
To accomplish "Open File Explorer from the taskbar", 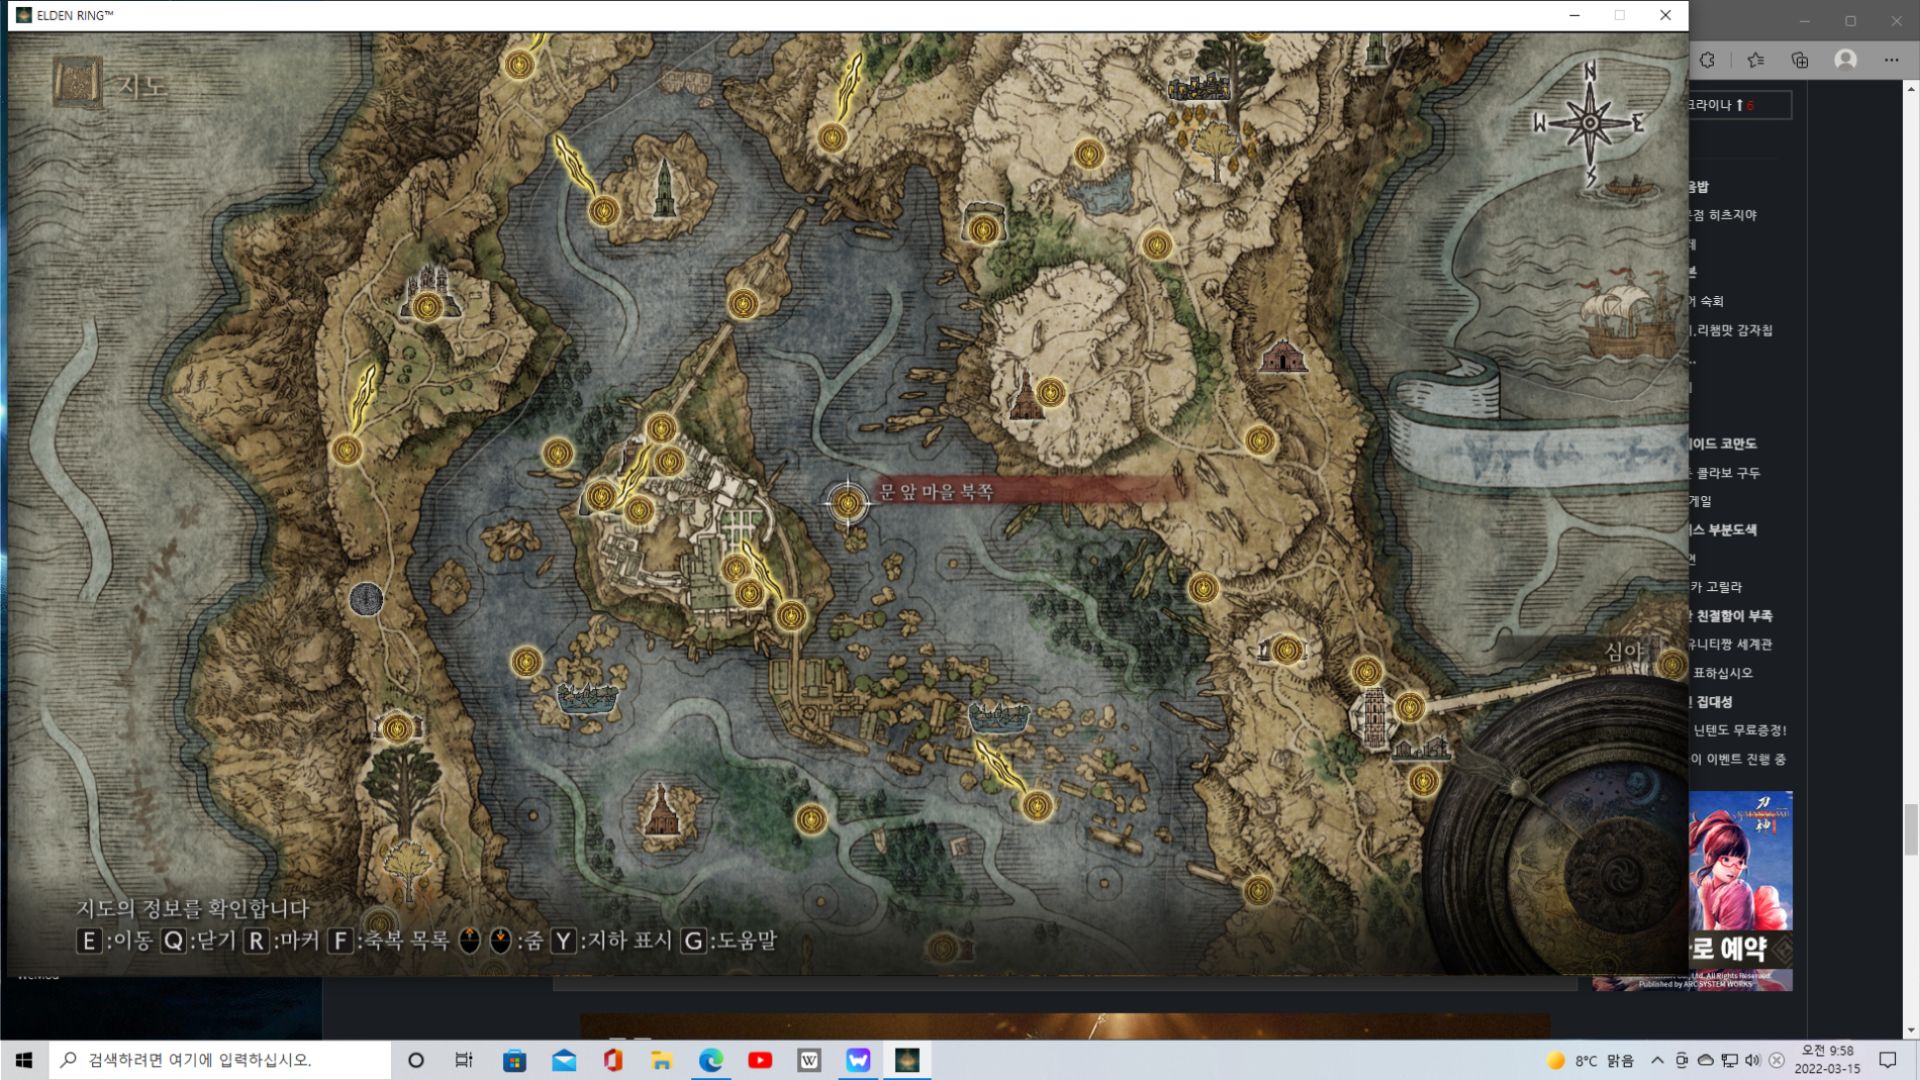I will click(662, 1060).
